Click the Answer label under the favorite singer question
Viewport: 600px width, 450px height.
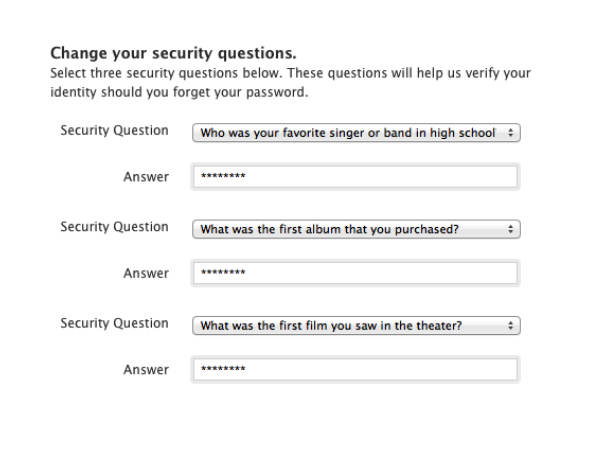point(146,177)
